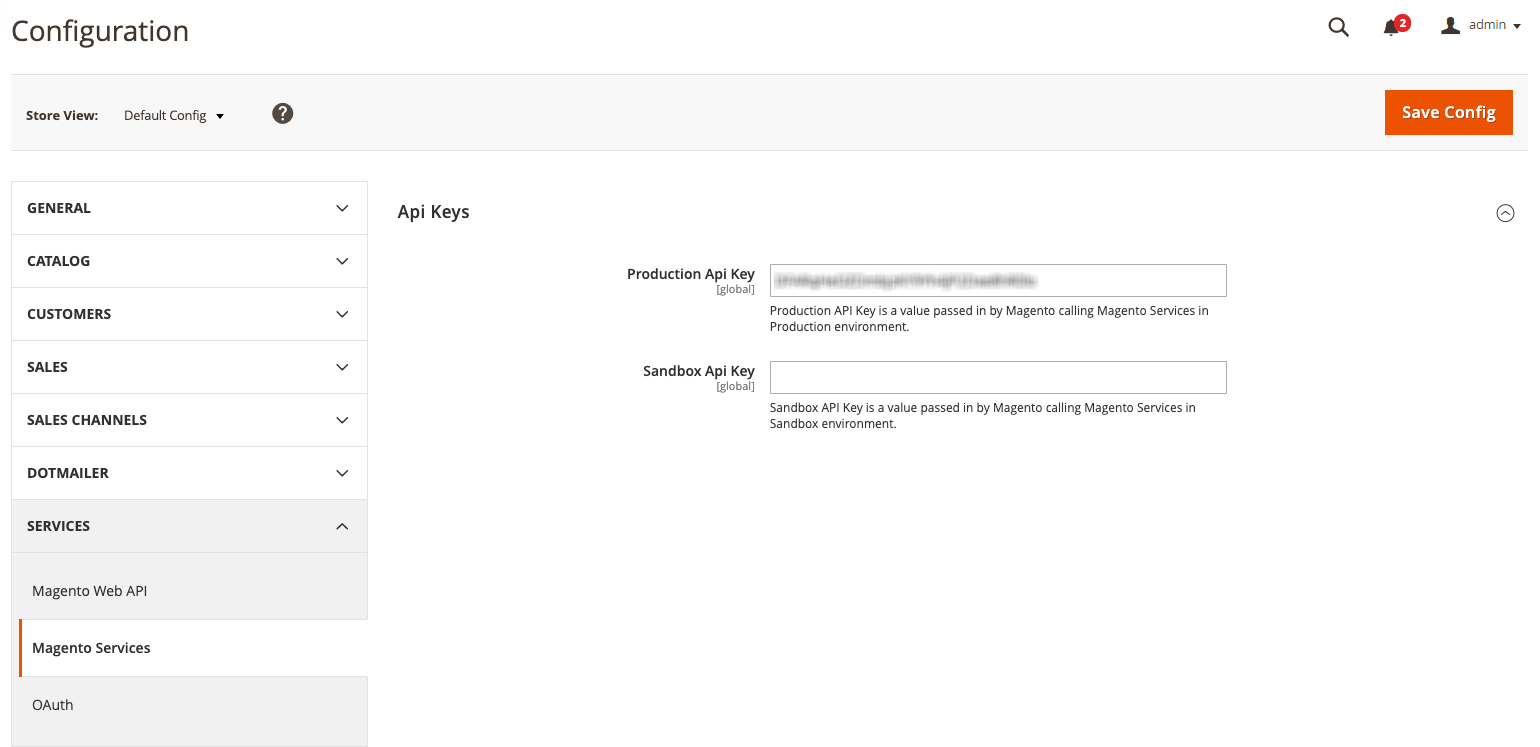1540x747 pixels.
Task: Open the admin account dropdown
Action: pyautogui.click(x=1494, y=26)
